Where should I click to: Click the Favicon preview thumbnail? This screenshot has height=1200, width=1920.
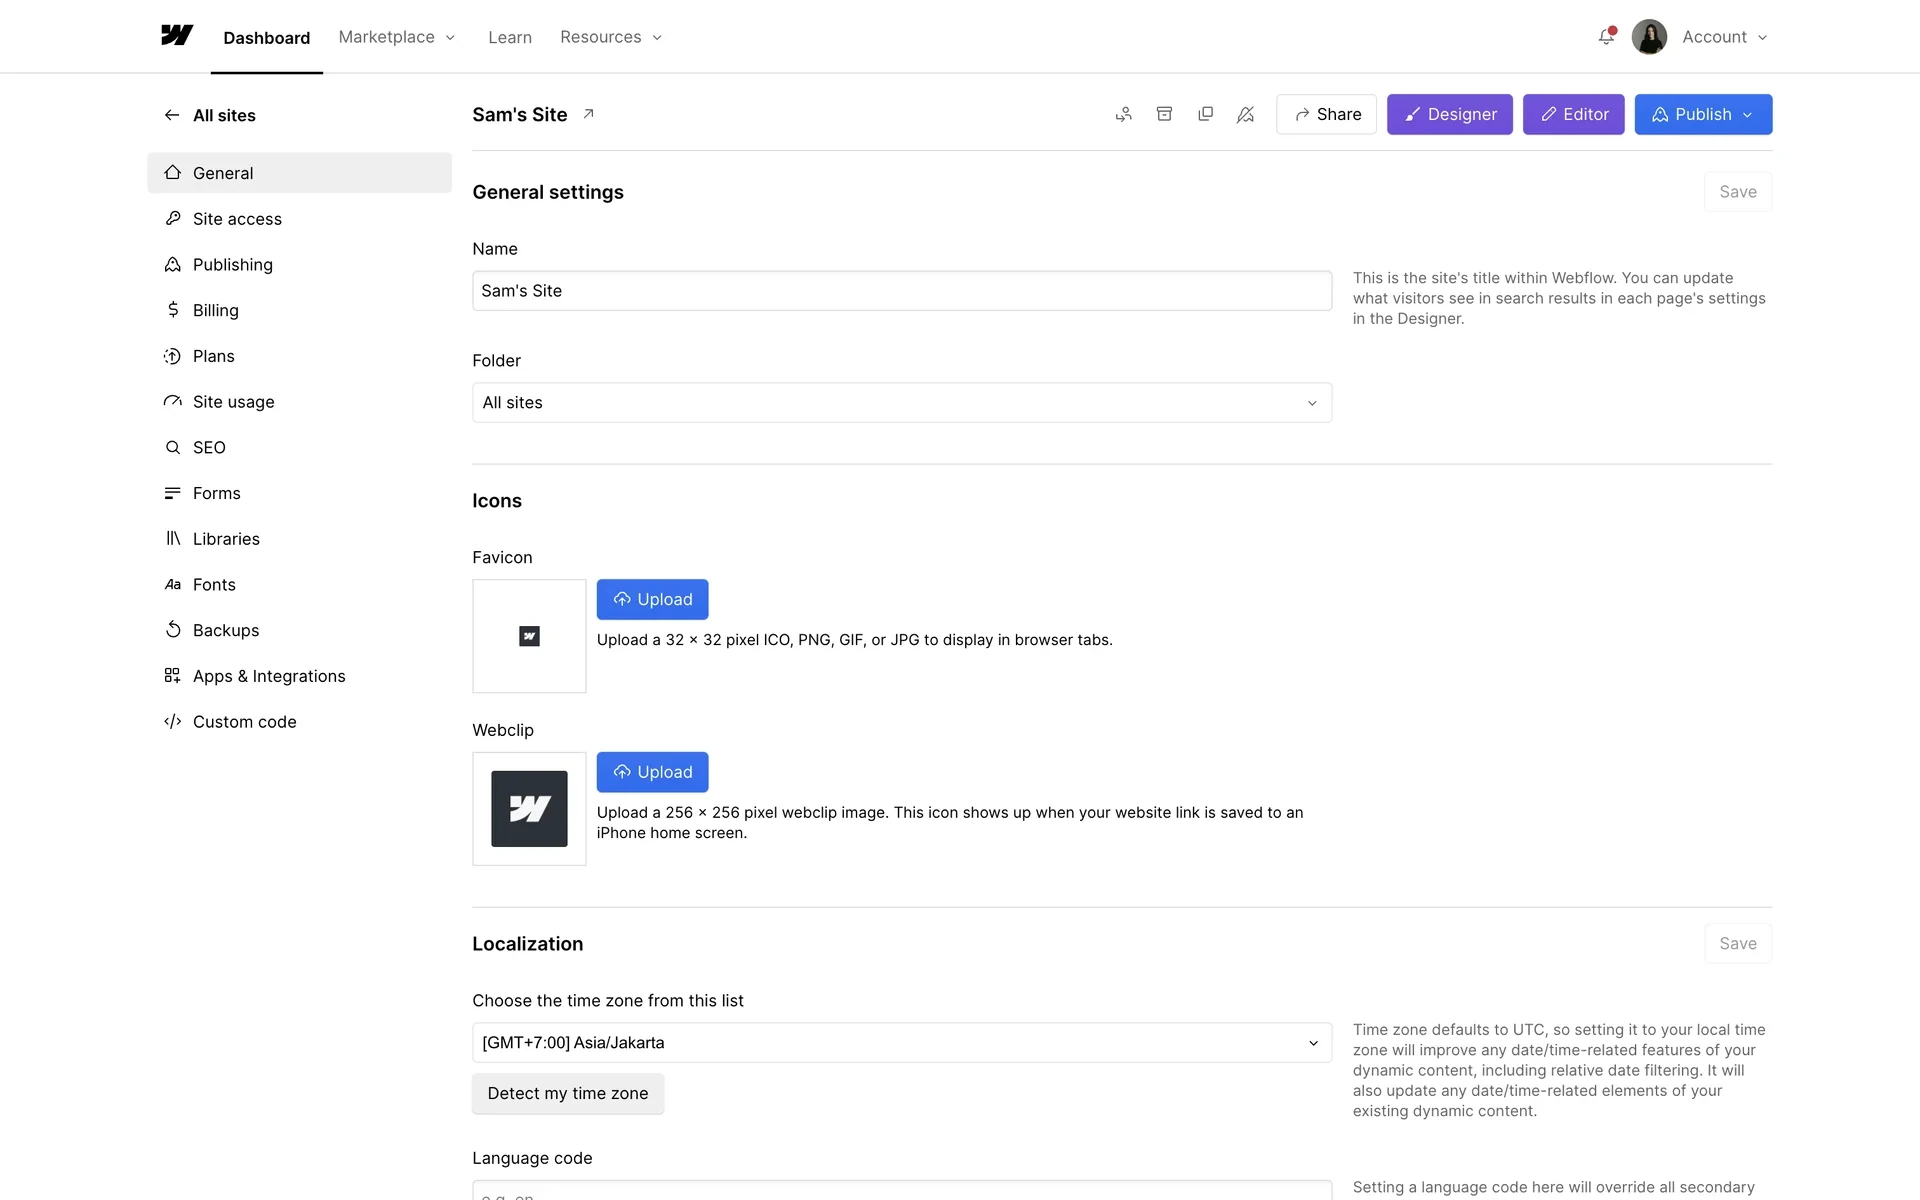[x=529, y=636]
